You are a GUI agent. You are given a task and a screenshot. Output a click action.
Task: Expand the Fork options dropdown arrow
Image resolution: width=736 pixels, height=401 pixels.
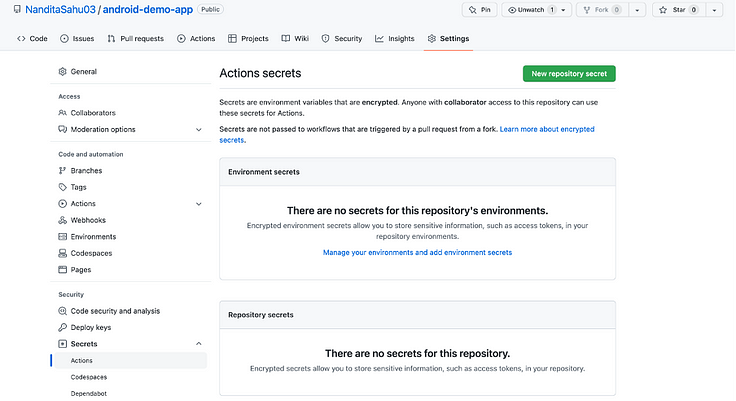[637, 10]
